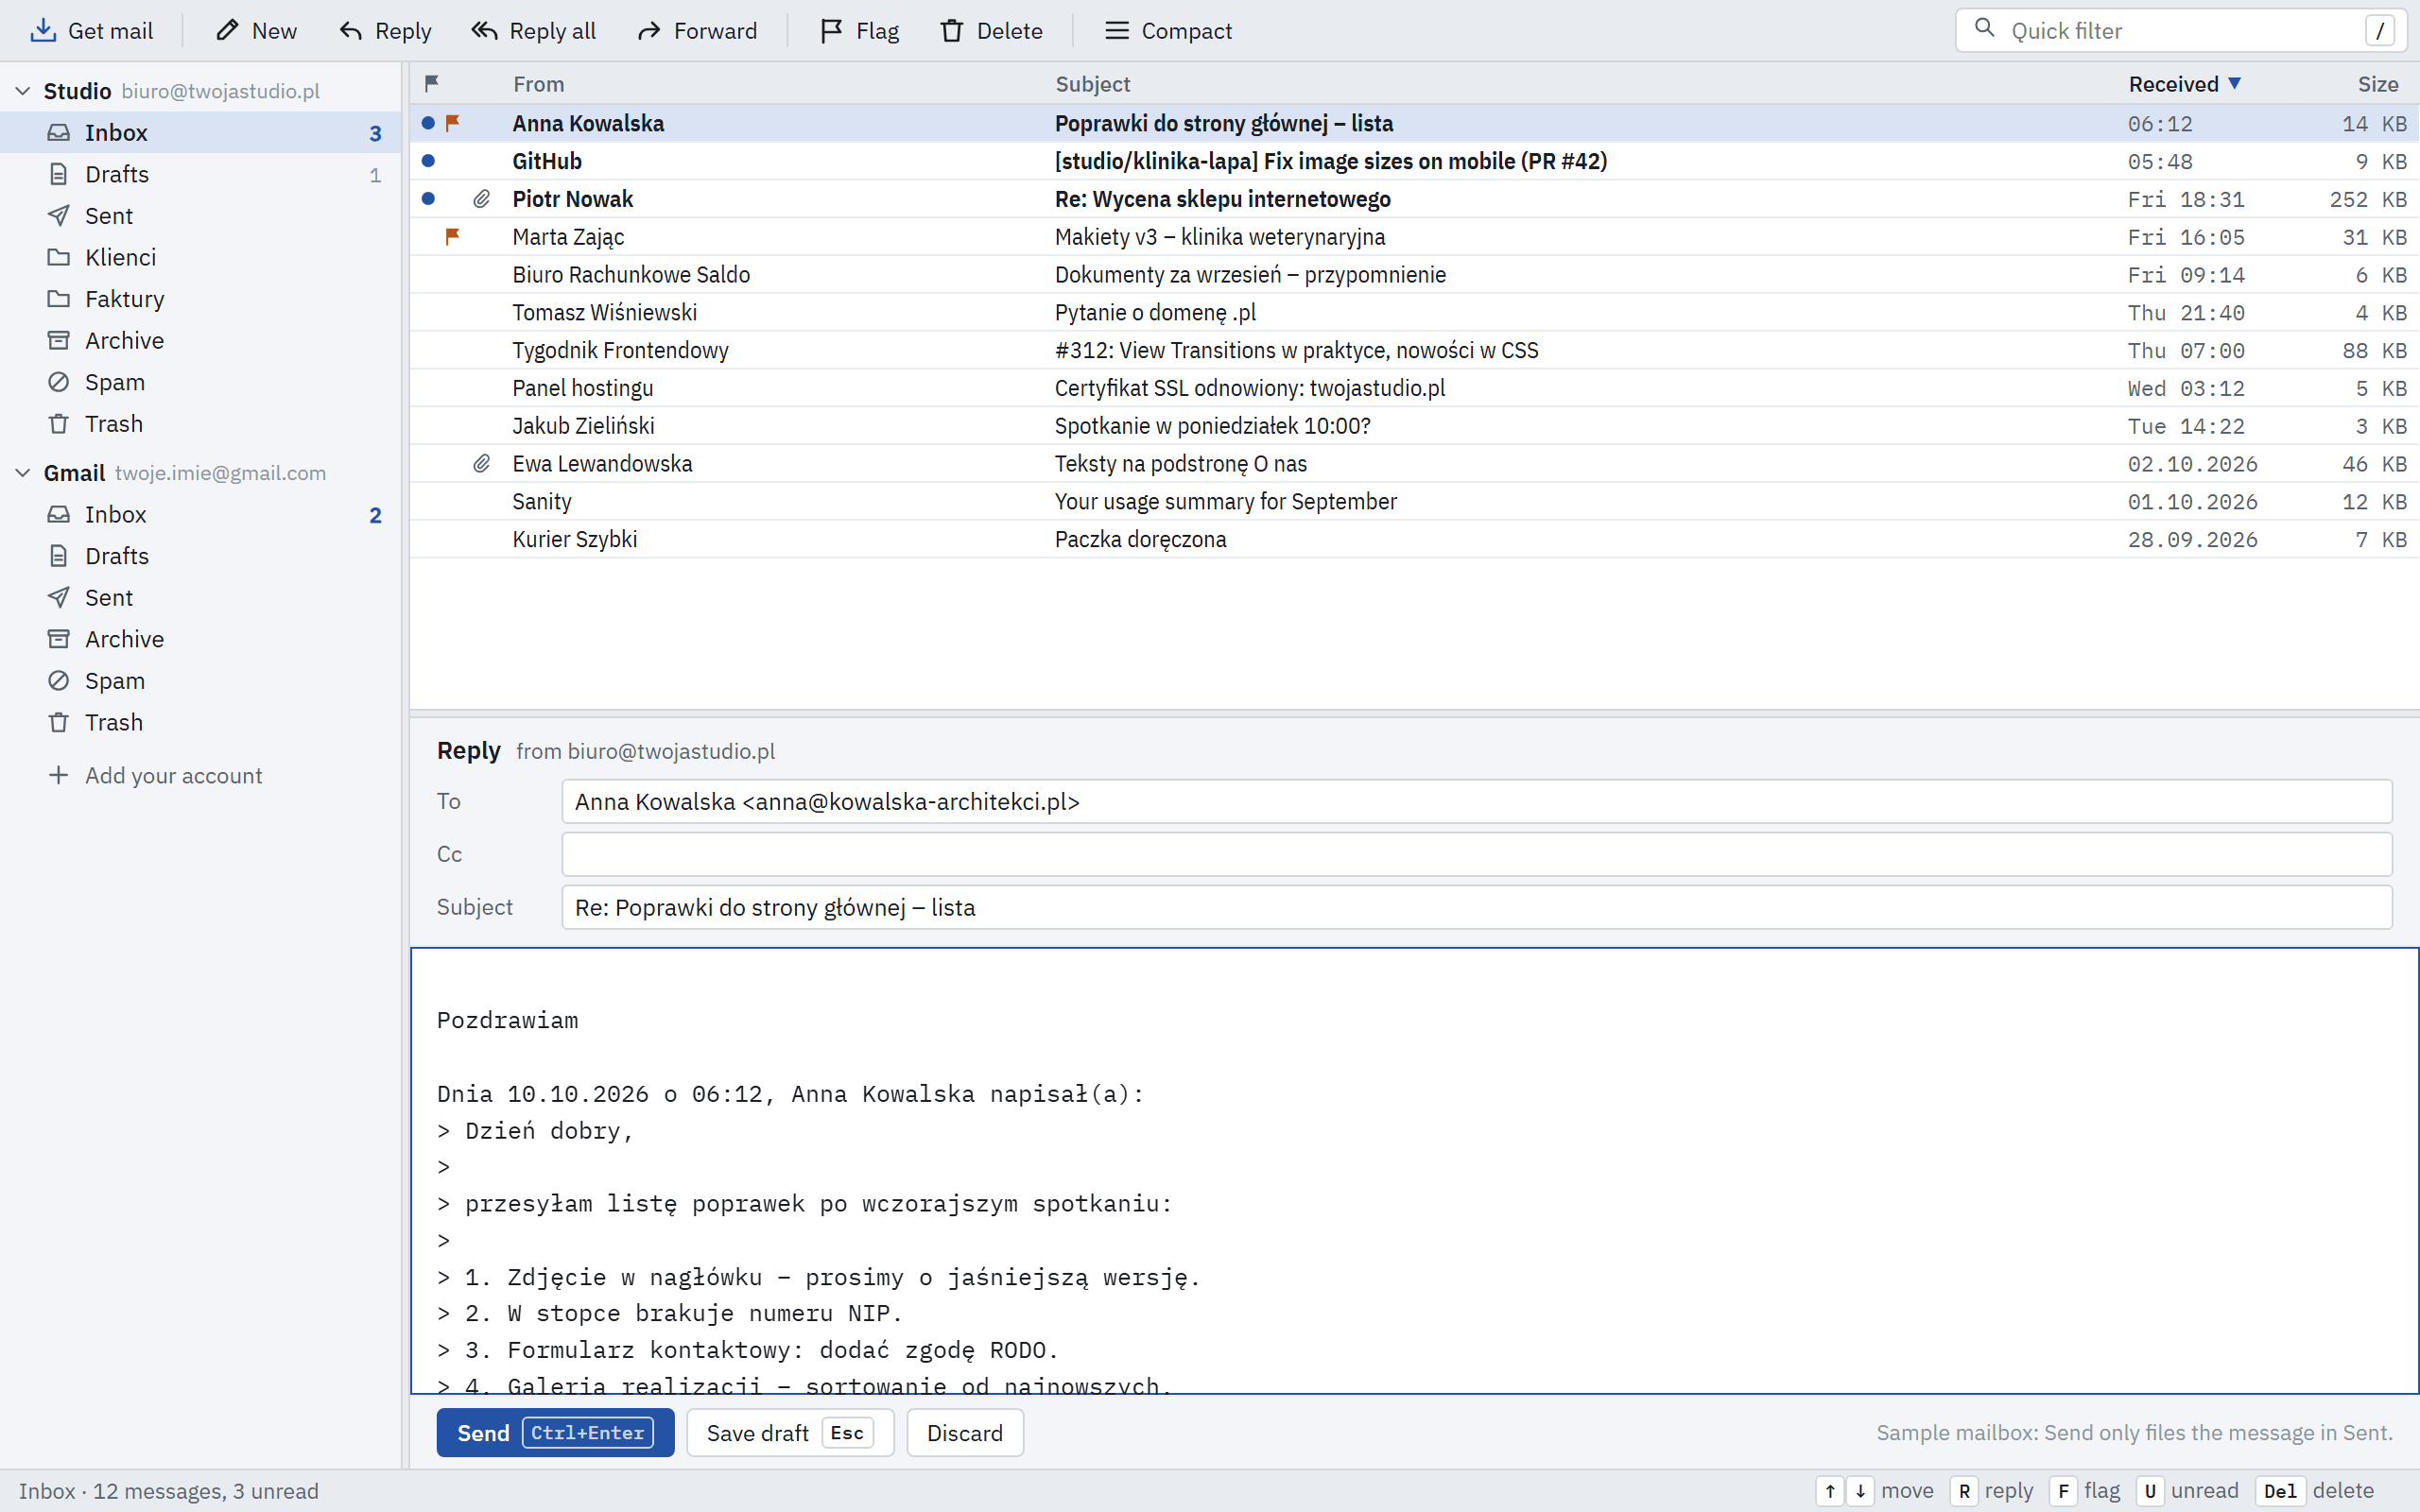Open the Studio Sent folder
The height and width of the screenshot is (1512, 2420).
[x=200, y=216]
